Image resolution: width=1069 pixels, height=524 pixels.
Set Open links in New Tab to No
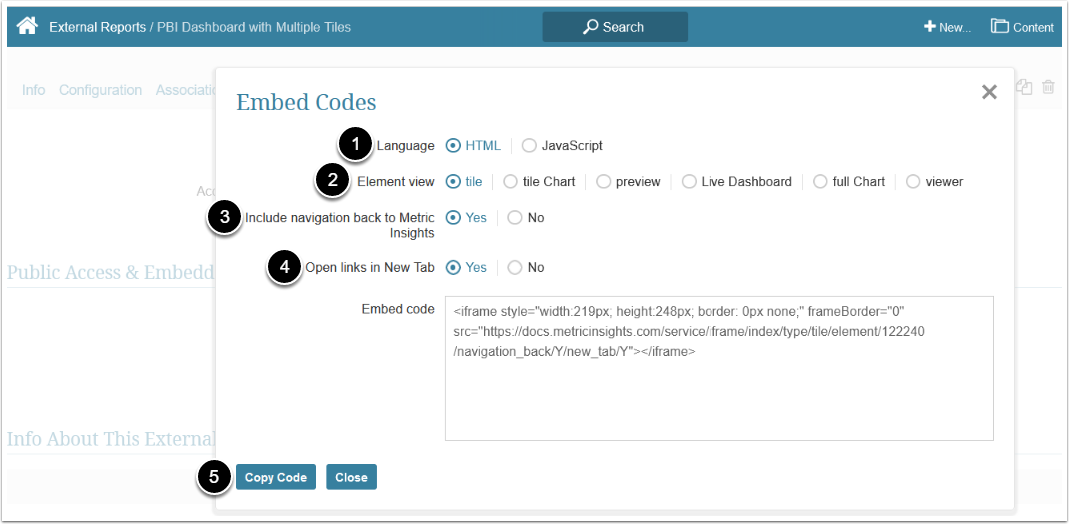tap(515, 267)
